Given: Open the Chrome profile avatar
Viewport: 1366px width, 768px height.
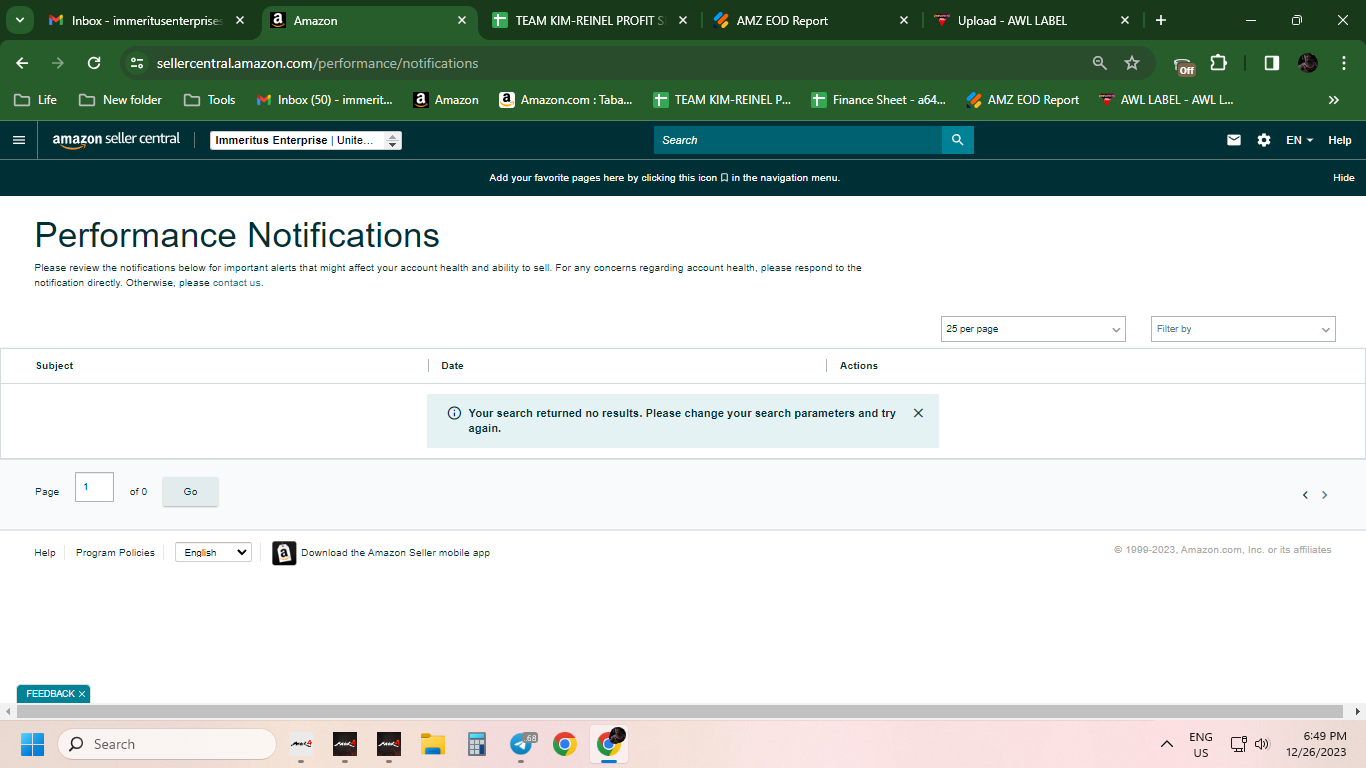Looking at the screenshot, I should (1308, 63).
